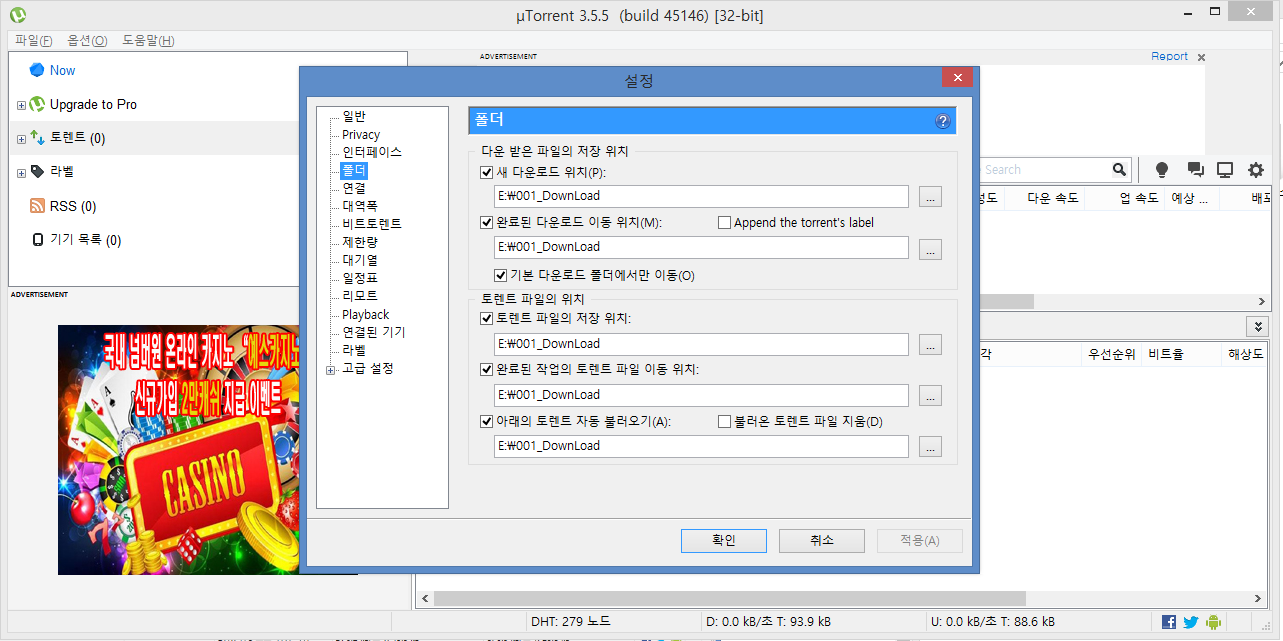Click the search magnifier icon in toolbar
This screenshot has width=1283, height=641.
coord(1120,170)
